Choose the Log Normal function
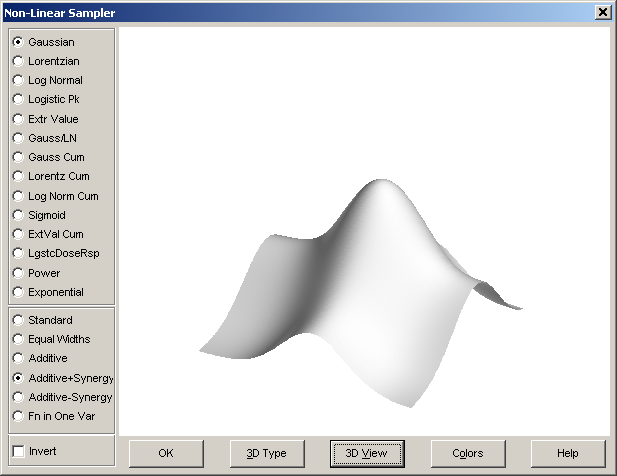This screenshot has width=617, height=476. 48,80
